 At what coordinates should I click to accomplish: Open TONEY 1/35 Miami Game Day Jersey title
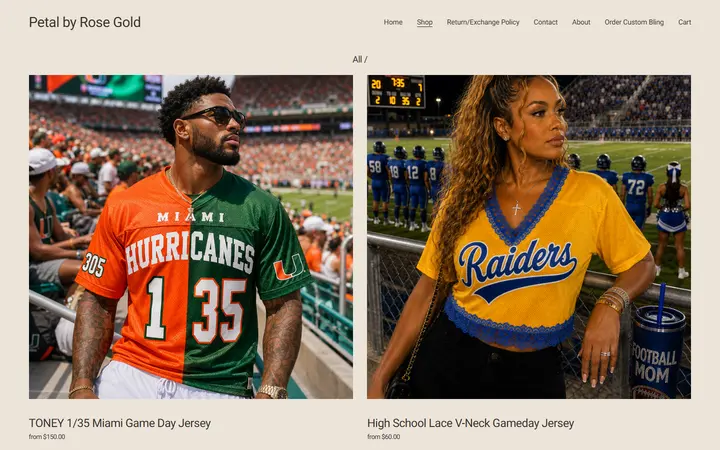click(x=120, y=423)
